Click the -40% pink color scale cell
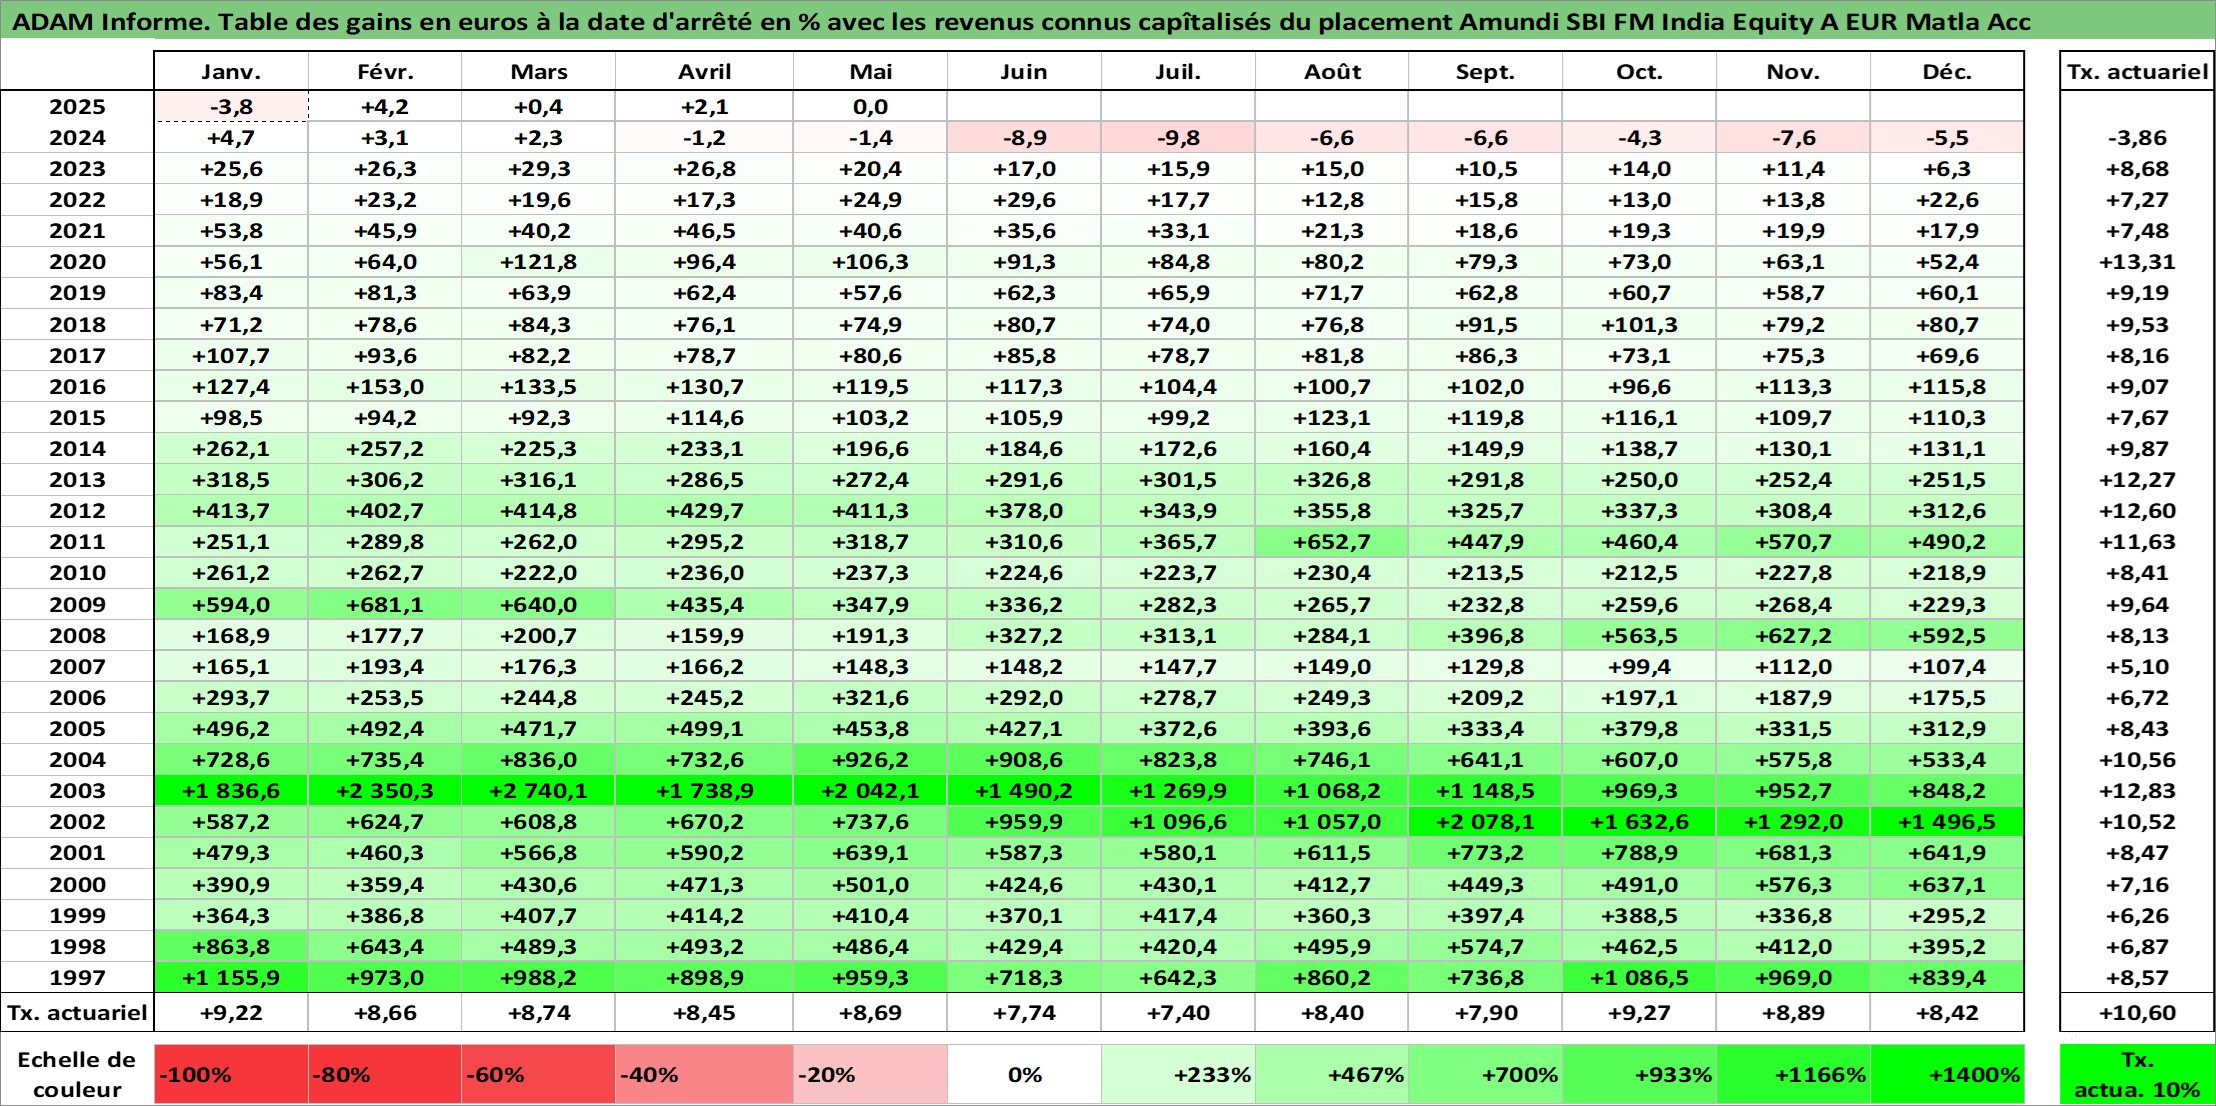 [x=703, y=1074]
